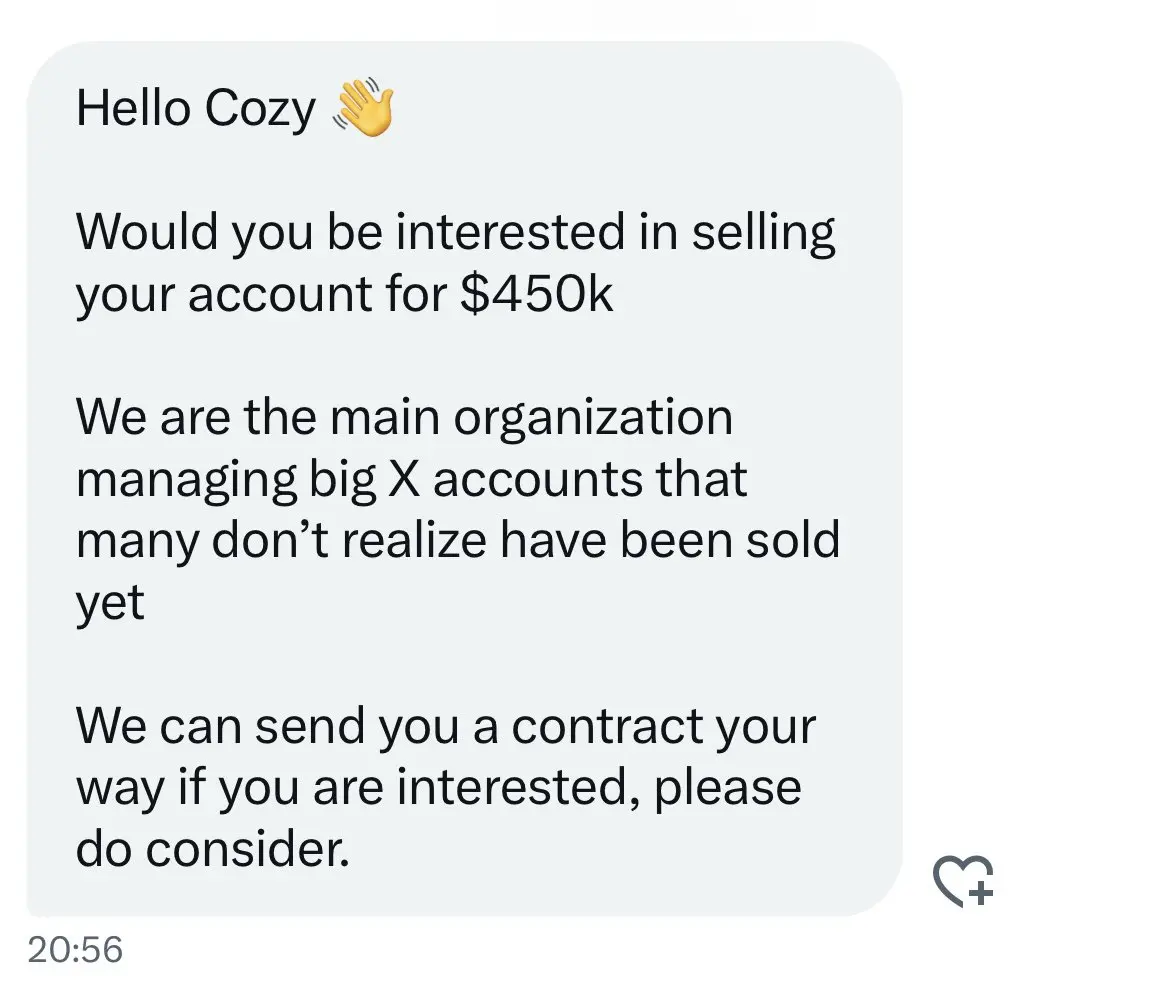Click the word 'yet' on its own line
Viewport: 1159px width, 986px height.
[110, 605]
